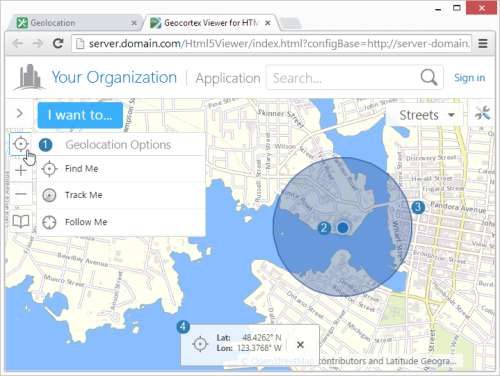This screenshot has height=376, width=500.
Task: Open the bookmarks book icon
Action: click(x=21, y=221)
